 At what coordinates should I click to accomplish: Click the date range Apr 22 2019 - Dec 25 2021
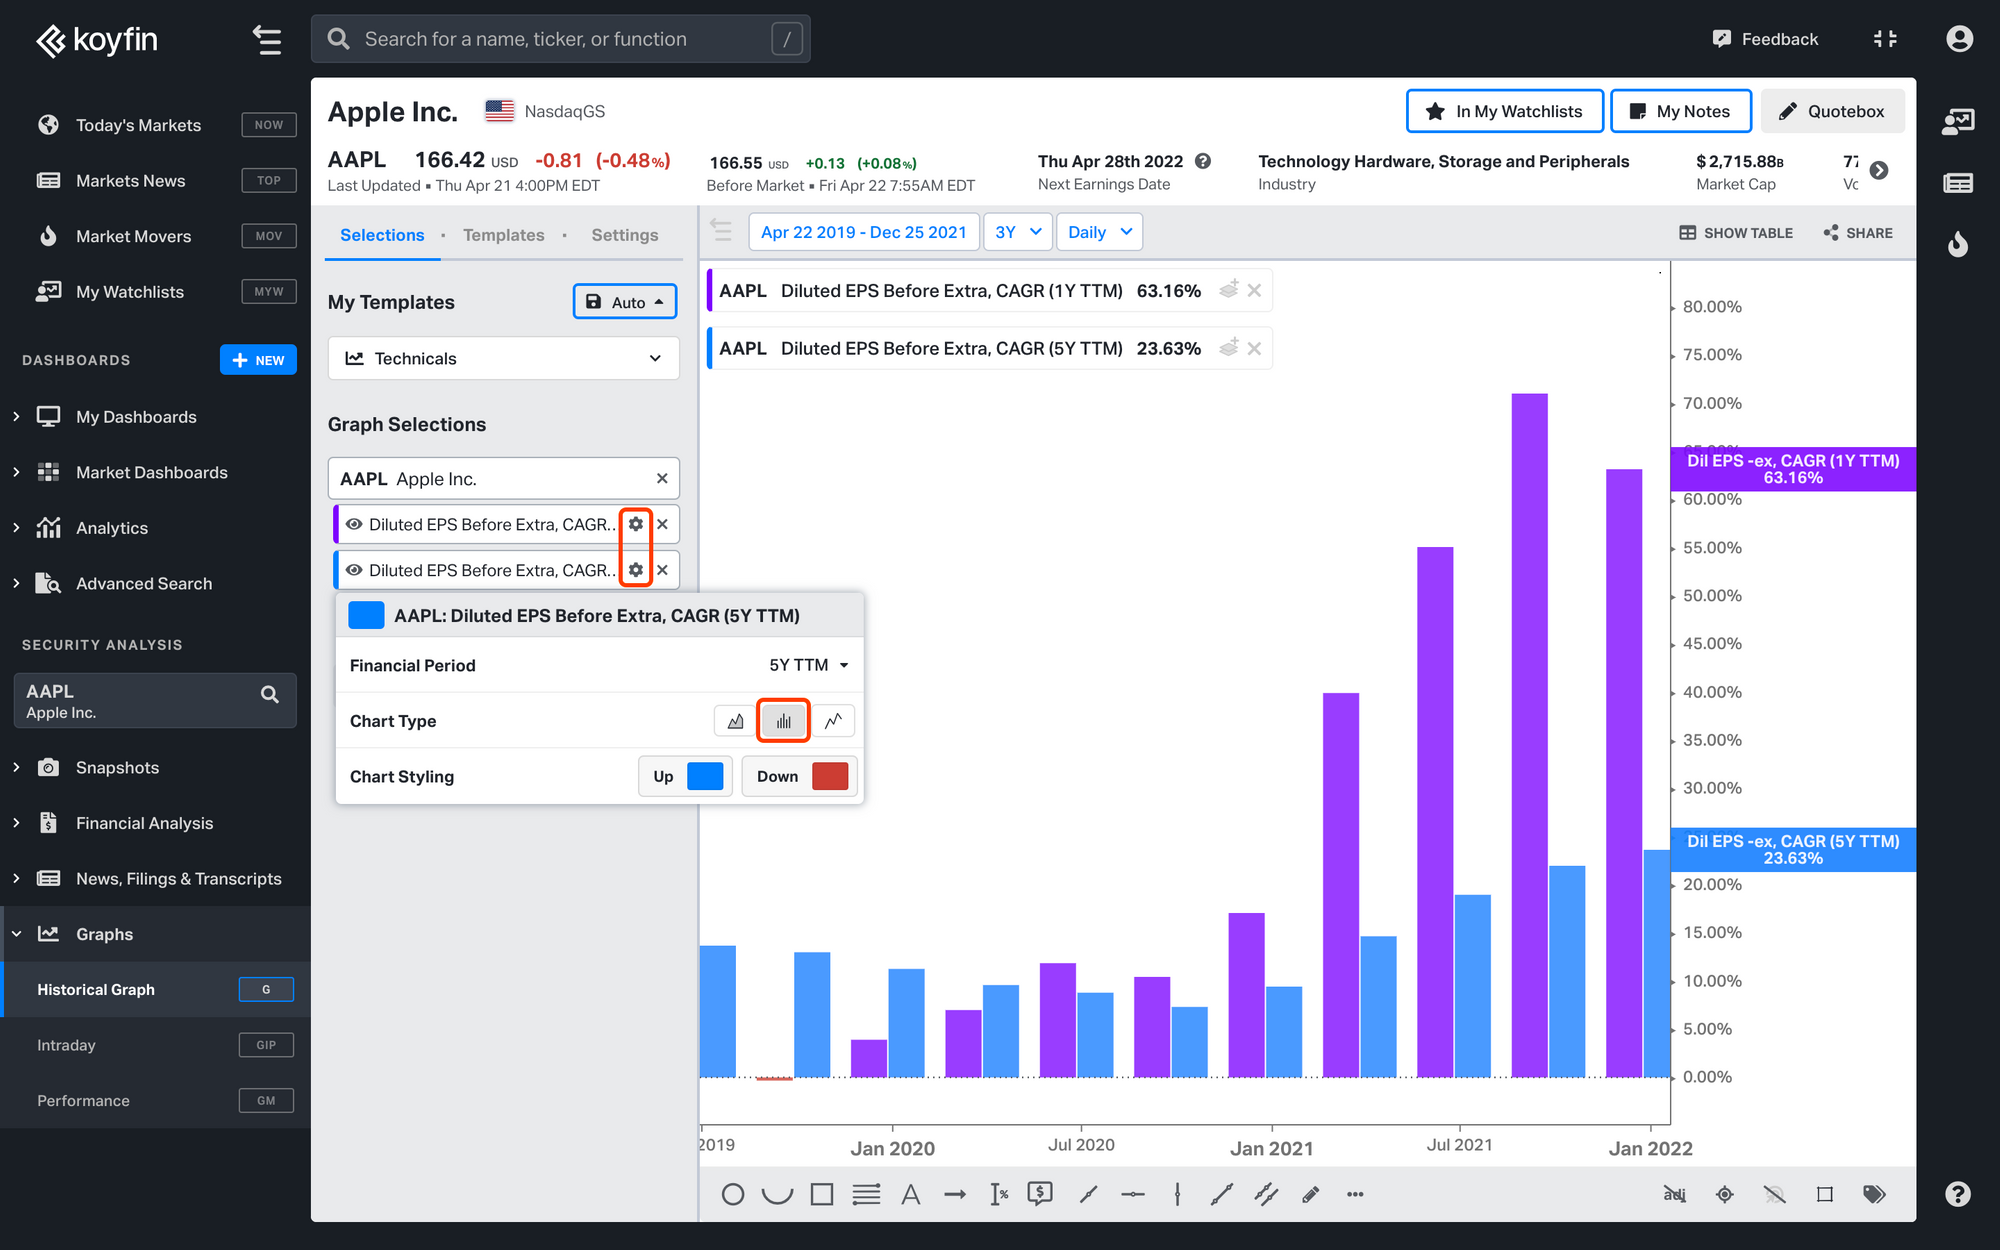tap(864, 232)
